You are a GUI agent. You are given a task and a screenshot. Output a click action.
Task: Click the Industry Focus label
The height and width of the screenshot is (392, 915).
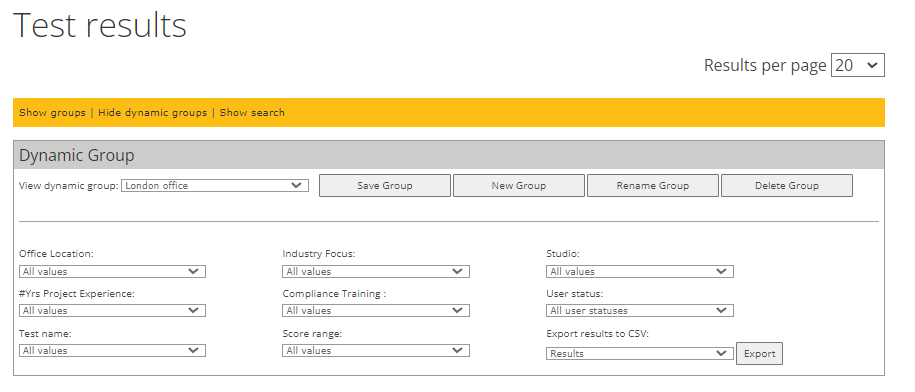point(319,254)
